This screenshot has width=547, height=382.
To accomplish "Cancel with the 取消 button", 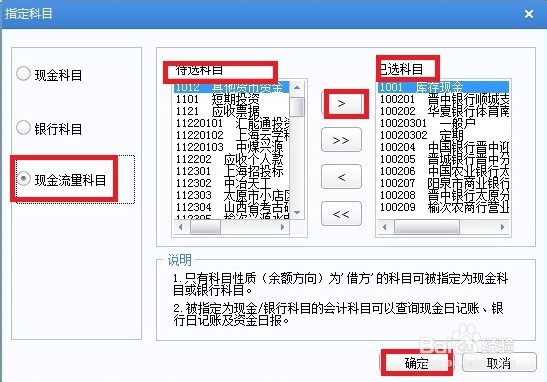I will pyautogui.click(x=499, y=363).
